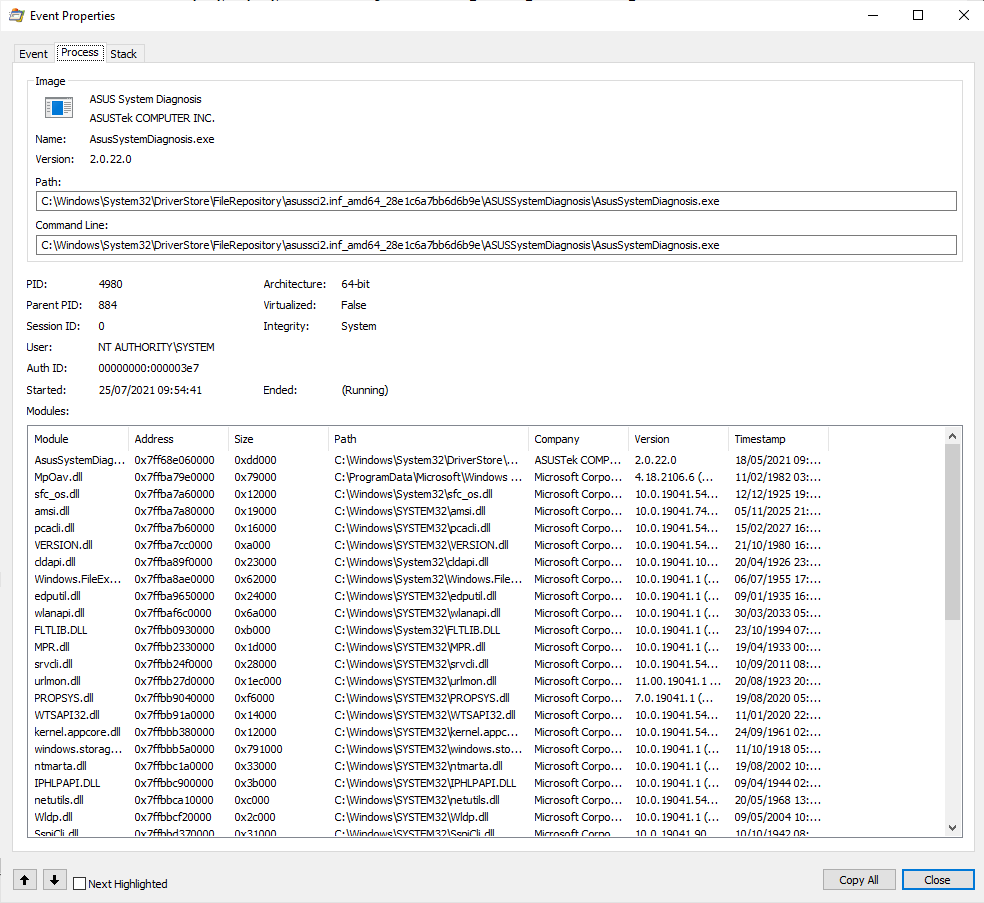Click version 11.00.19041.1 of urlmon.dll
This screenshot has width=984, height=903.
click(x=678, y=680)
